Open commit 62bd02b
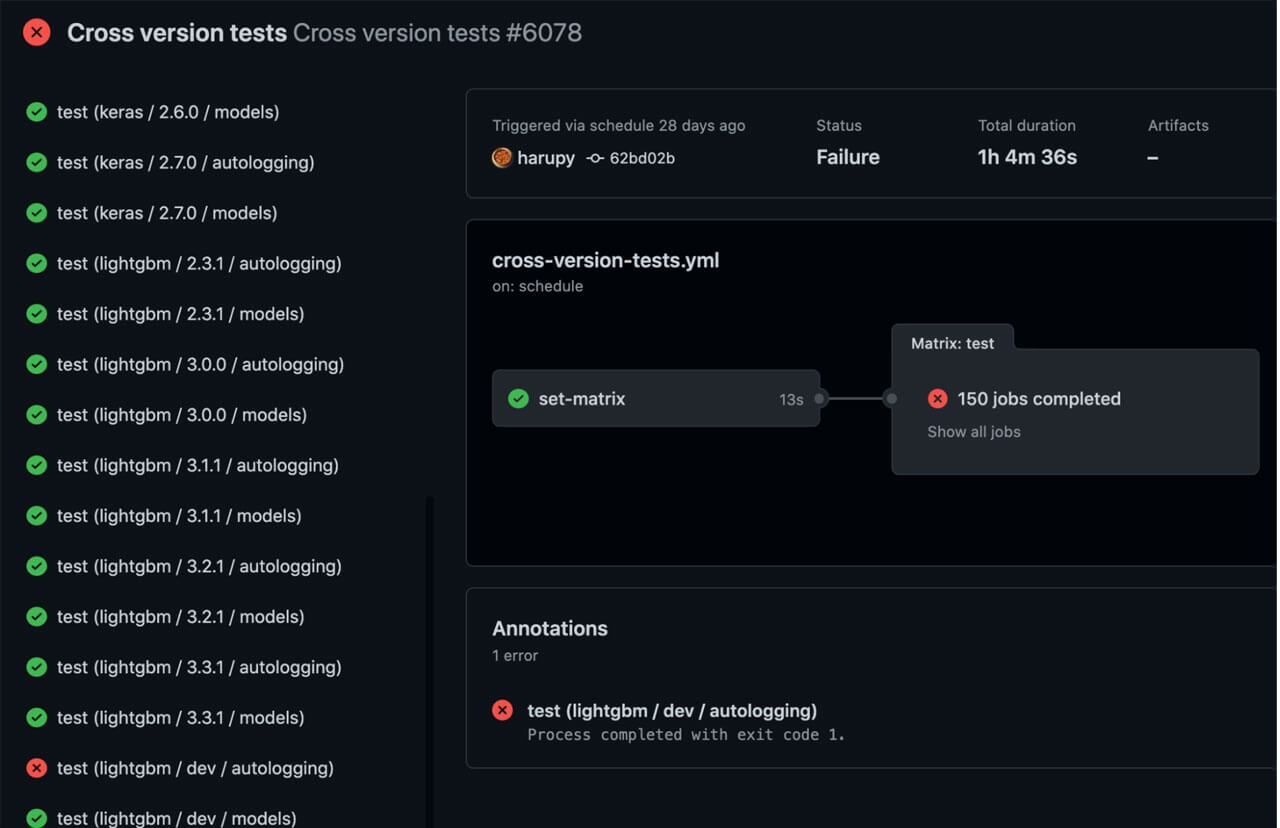Viewport: 1280px width, 828px height. [x=642, y=158]
